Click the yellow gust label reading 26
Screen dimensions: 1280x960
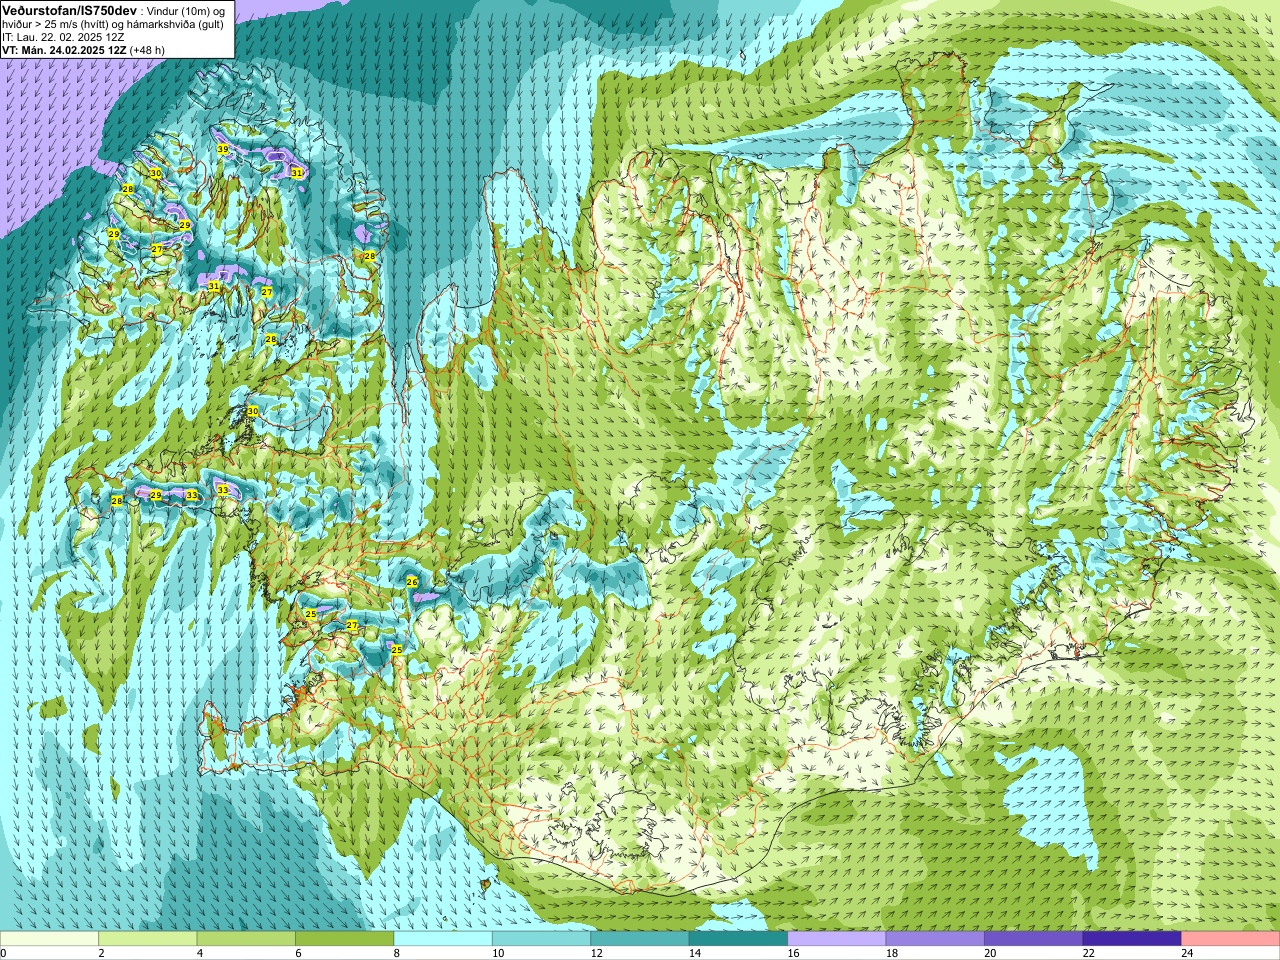point(412,581)
